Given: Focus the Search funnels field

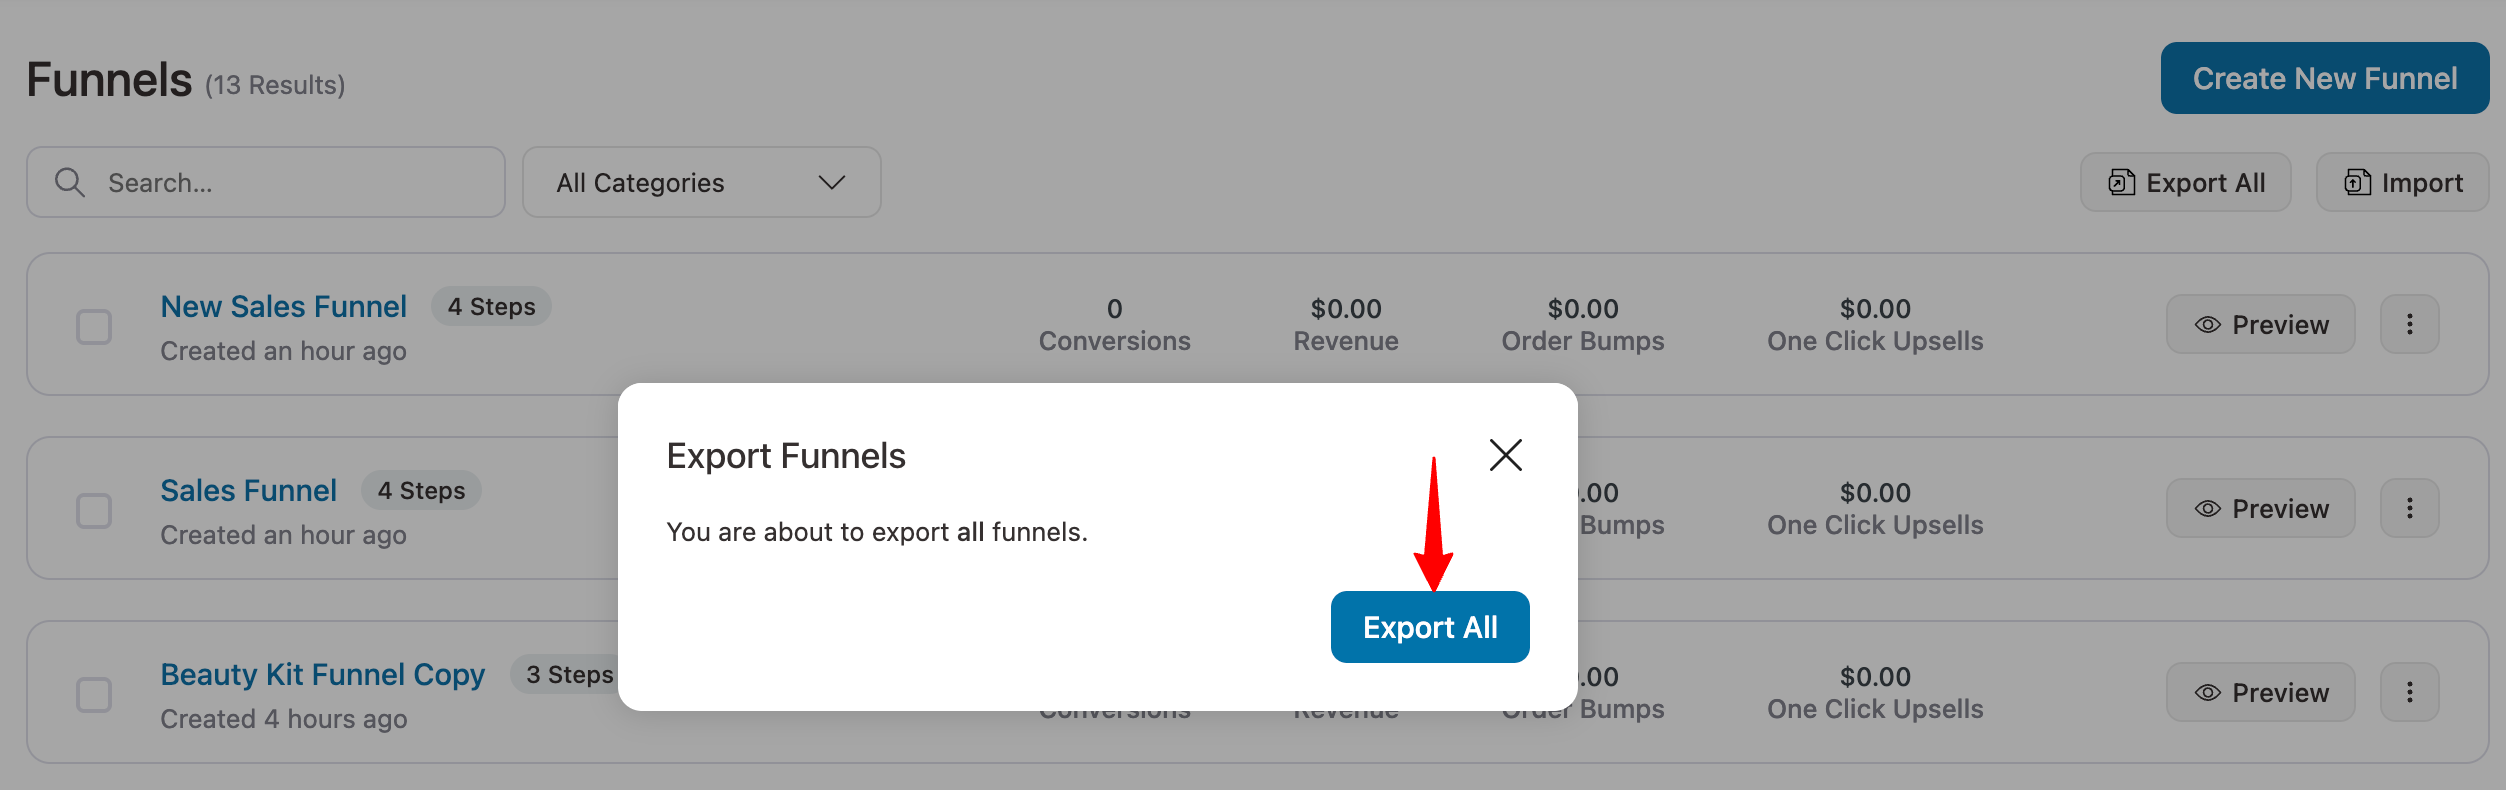Looking at the screenshot, I should [x=266, y=182].
